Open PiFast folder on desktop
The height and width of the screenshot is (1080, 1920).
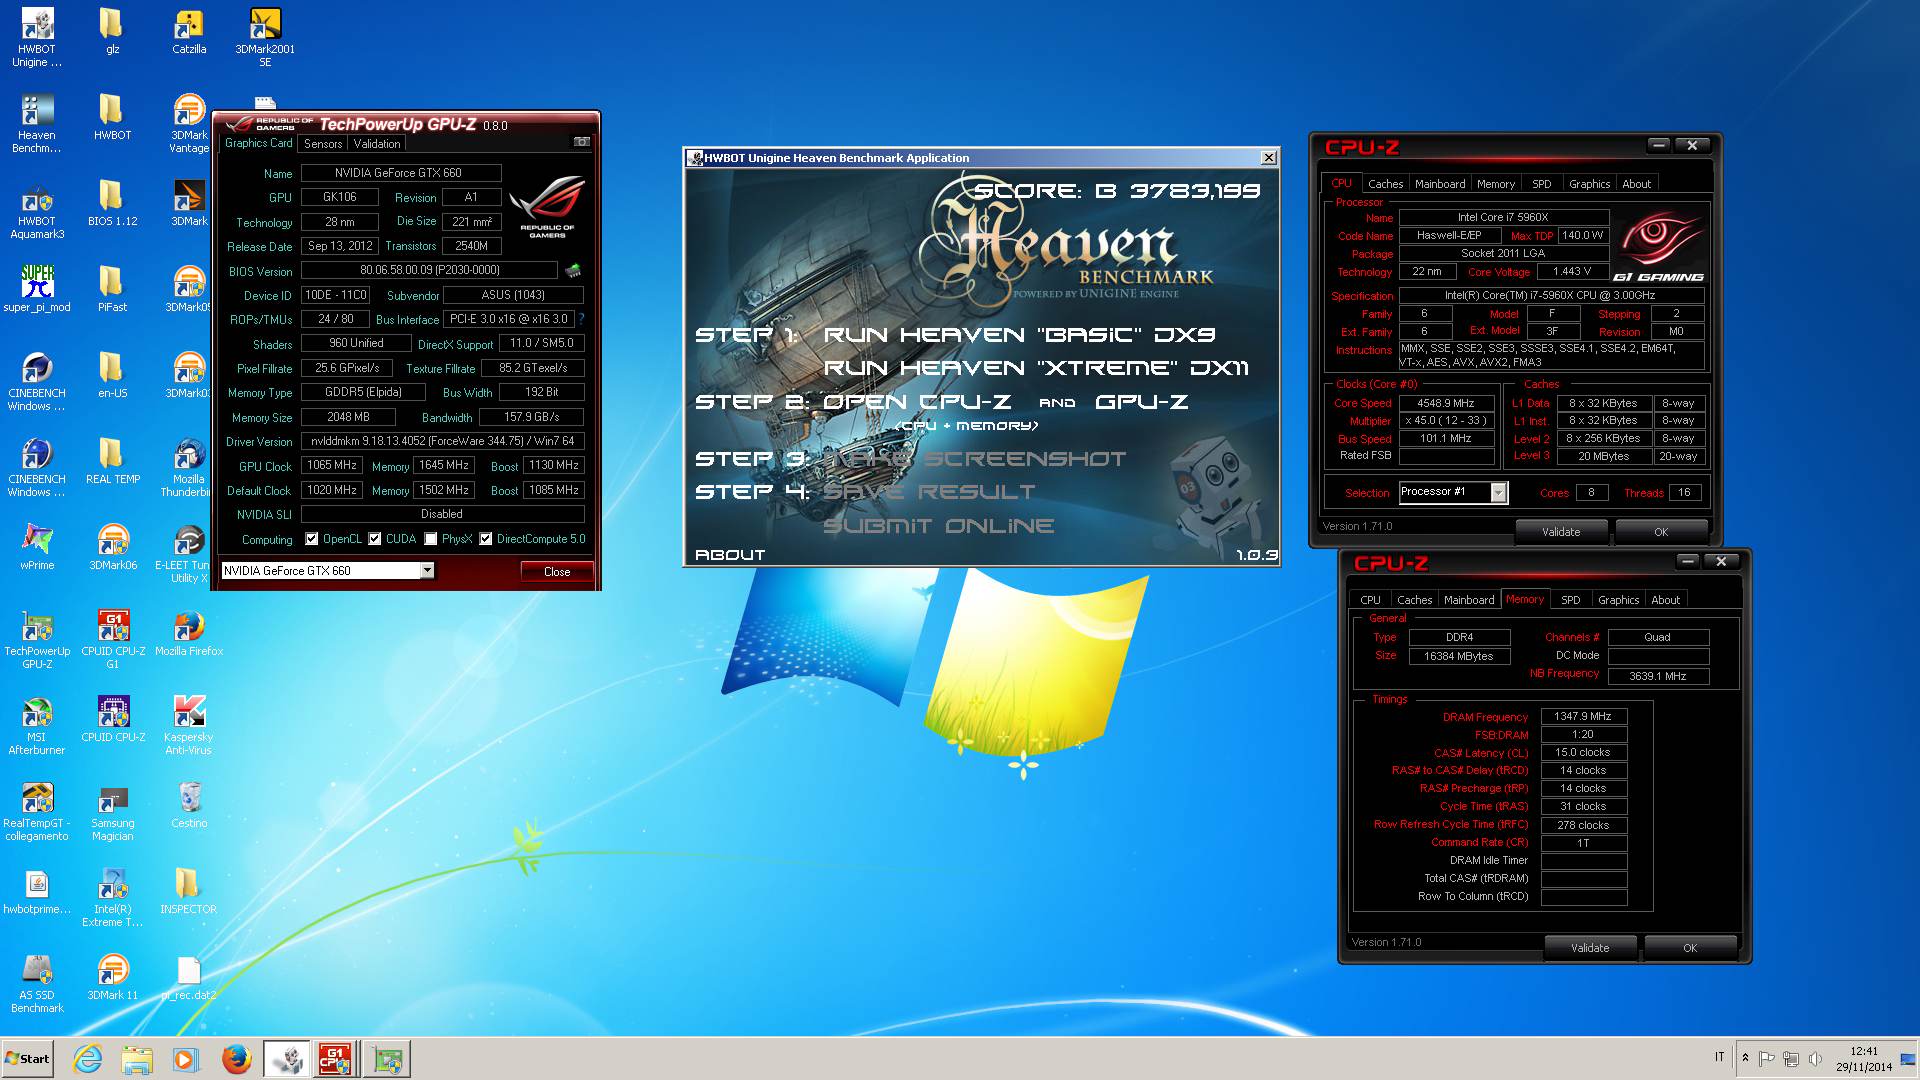click(112, 289)
